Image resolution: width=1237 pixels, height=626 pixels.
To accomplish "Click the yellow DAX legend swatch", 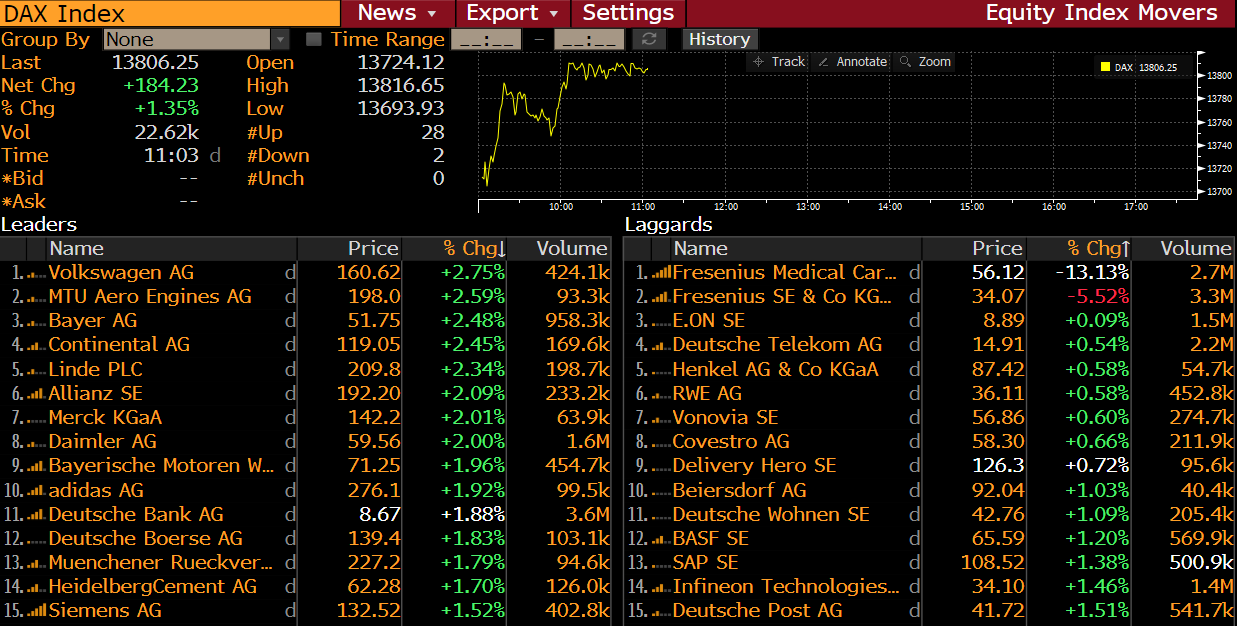I will (x=1105, y=67).
